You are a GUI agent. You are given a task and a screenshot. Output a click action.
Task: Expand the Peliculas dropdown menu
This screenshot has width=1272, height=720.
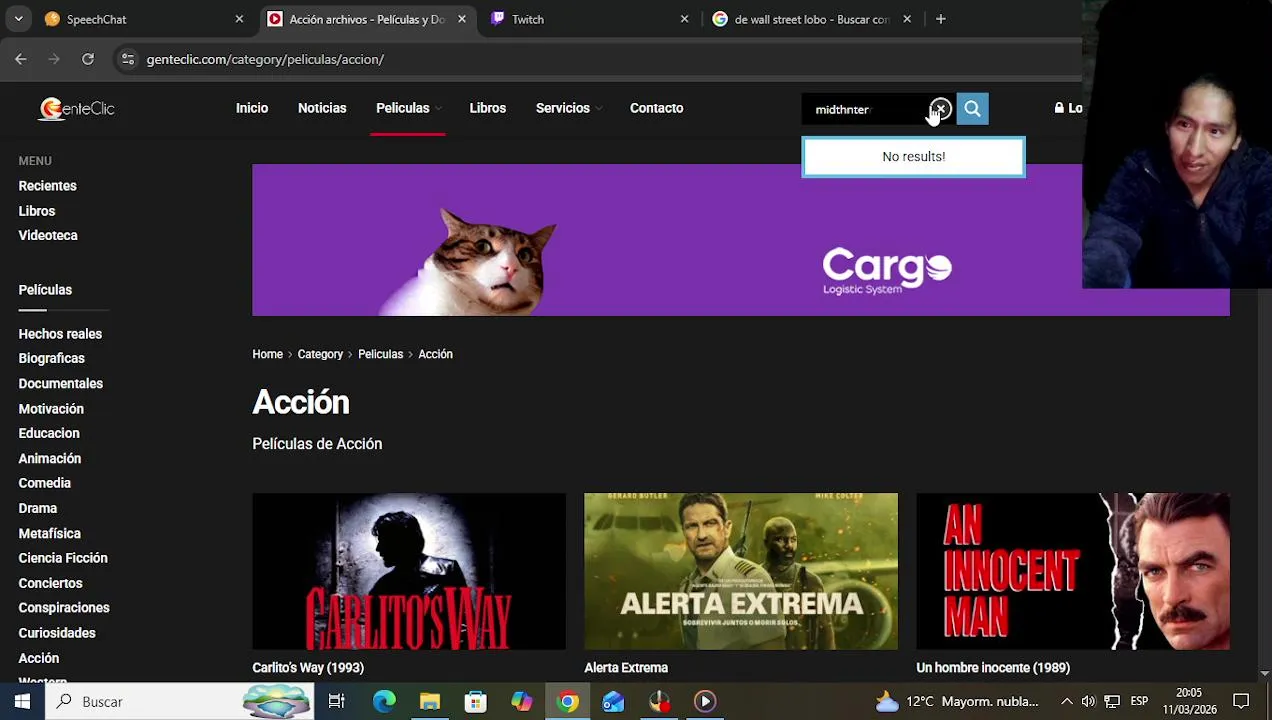pyautogui.click(x=408, y=108)
